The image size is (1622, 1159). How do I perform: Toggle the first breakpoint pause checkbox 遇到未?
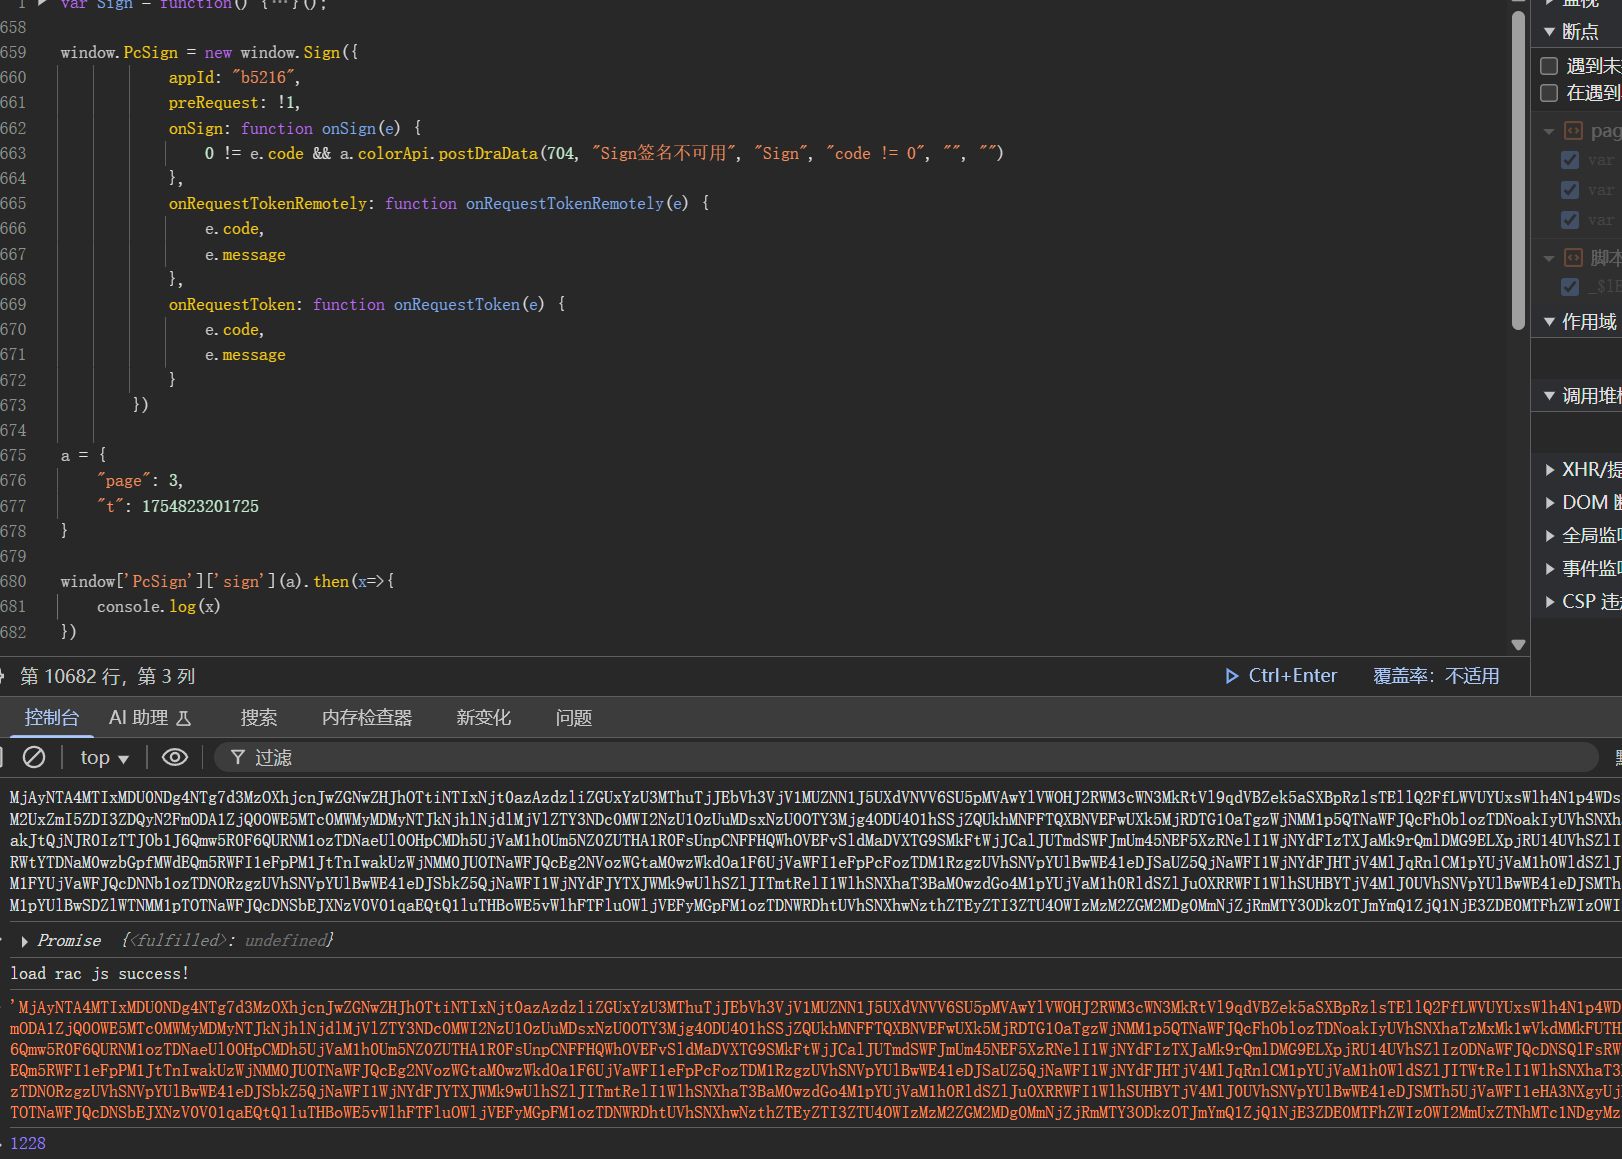(1549, 66)
